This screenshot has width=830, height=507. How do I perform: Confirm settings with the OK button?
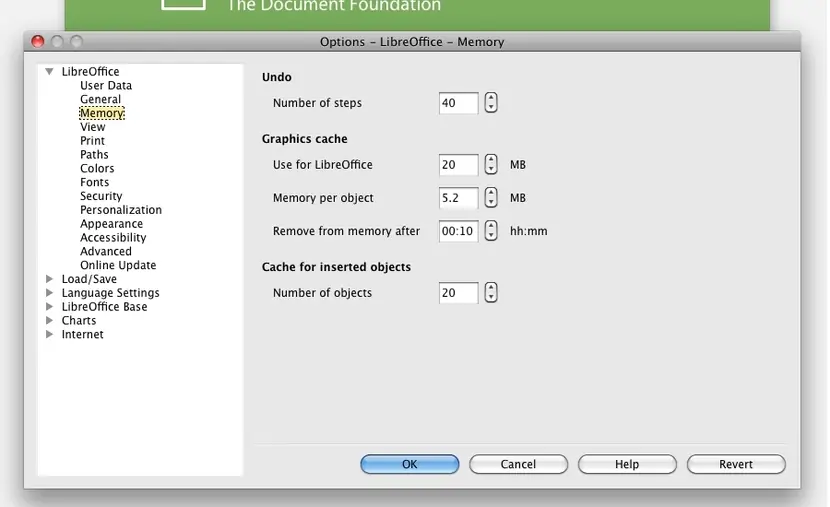[x=410, y=464]
